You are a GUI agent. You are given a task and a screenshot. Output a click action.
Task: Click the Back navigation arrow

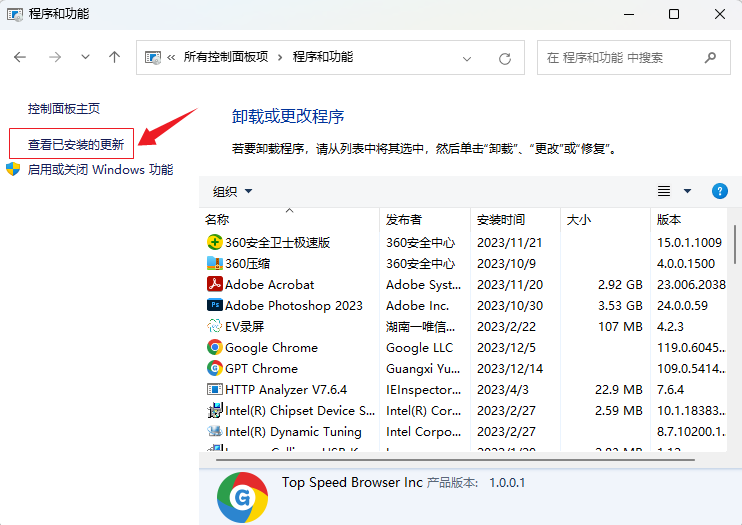20,57
